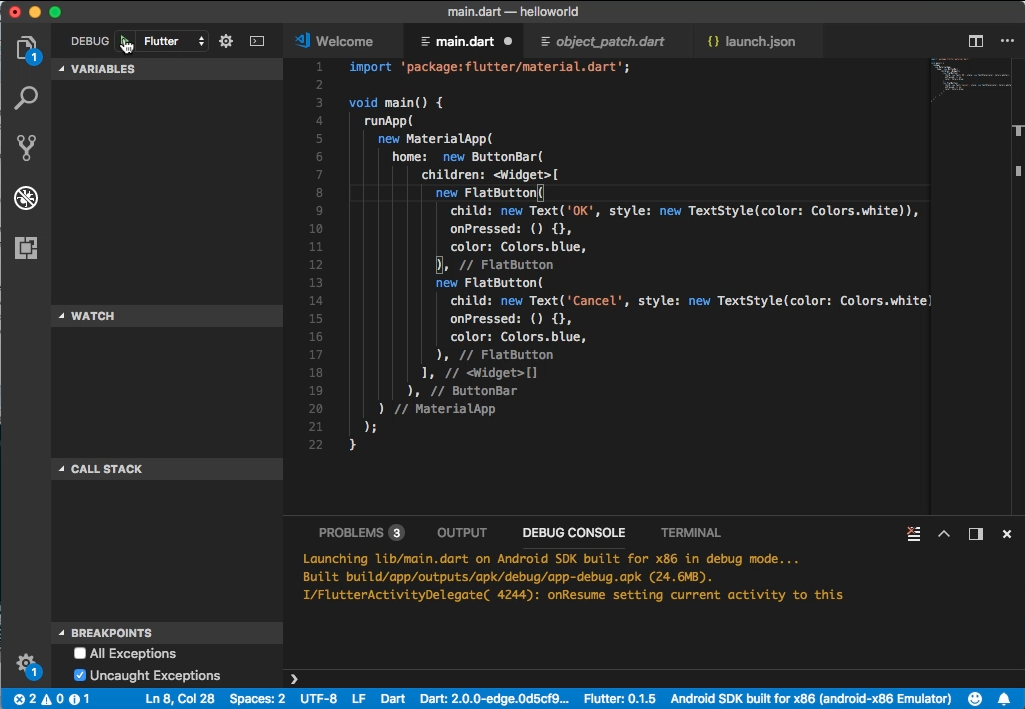Click the 'void main() {' code line
This screenshot has height=709, width=1025.
pos(395,103)
